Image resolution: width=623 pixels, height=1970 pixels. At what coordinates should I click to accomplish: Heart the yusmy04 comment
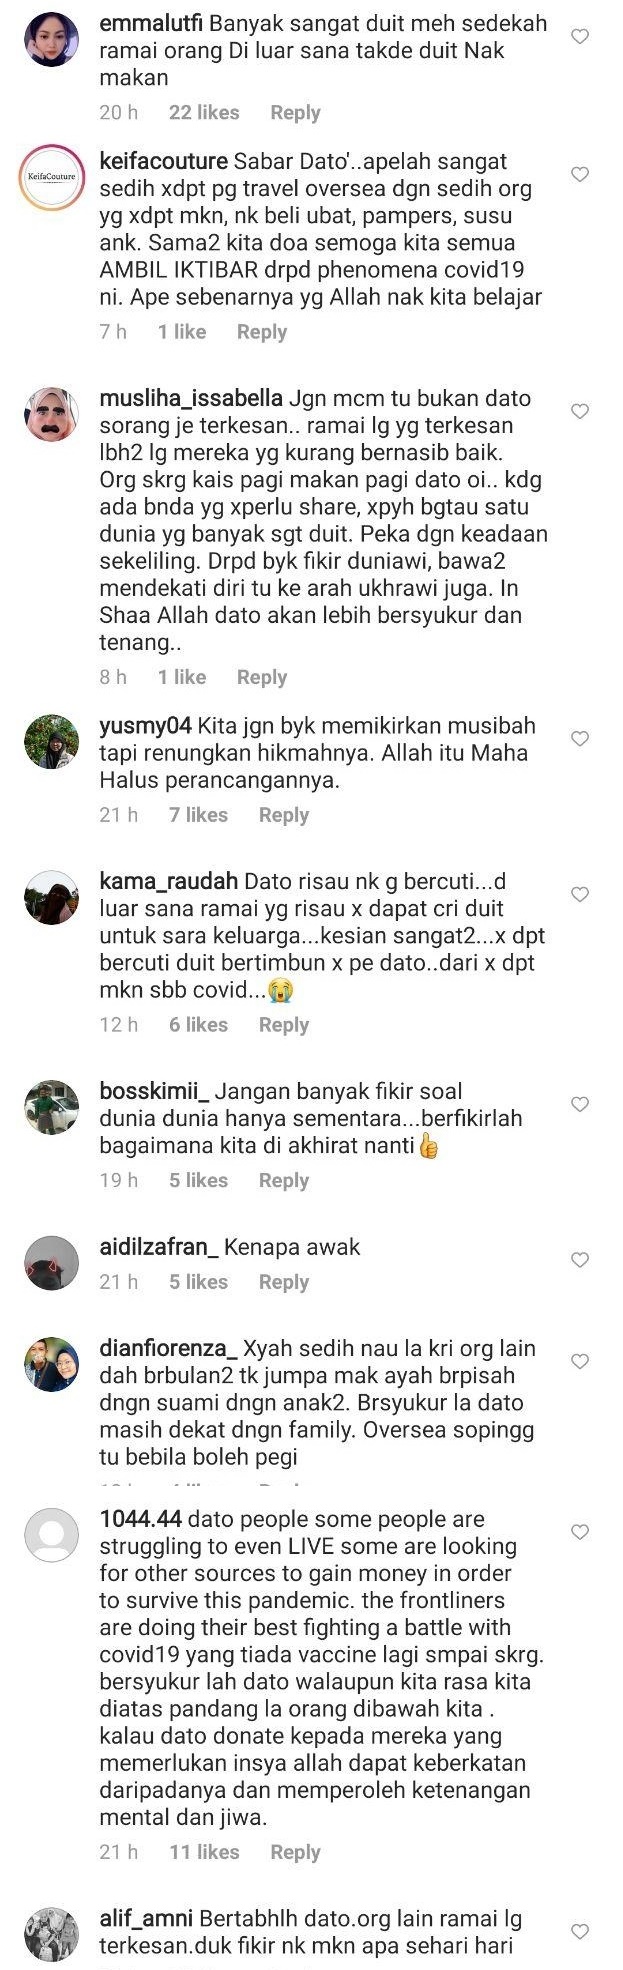[579, 739]
